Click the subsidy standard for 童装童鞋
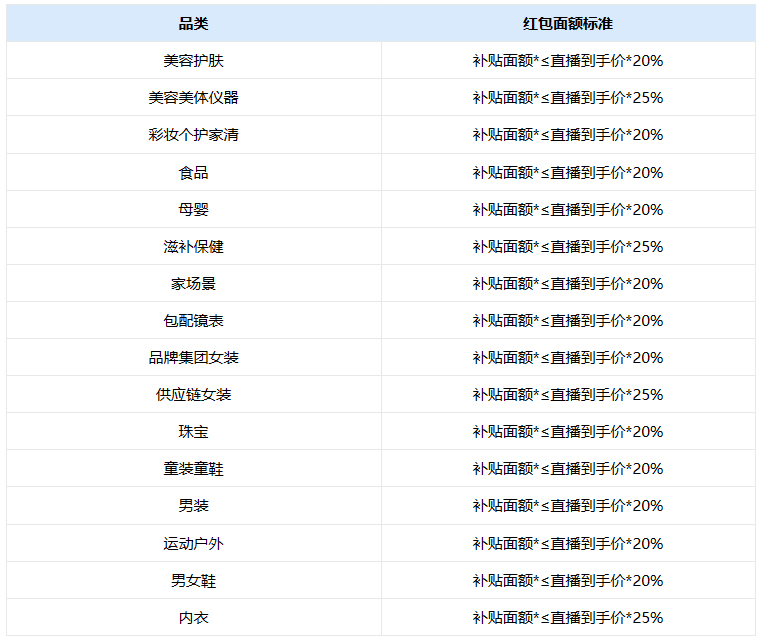Viewport: 763px width, 642px height. click(x=568, y=469)
